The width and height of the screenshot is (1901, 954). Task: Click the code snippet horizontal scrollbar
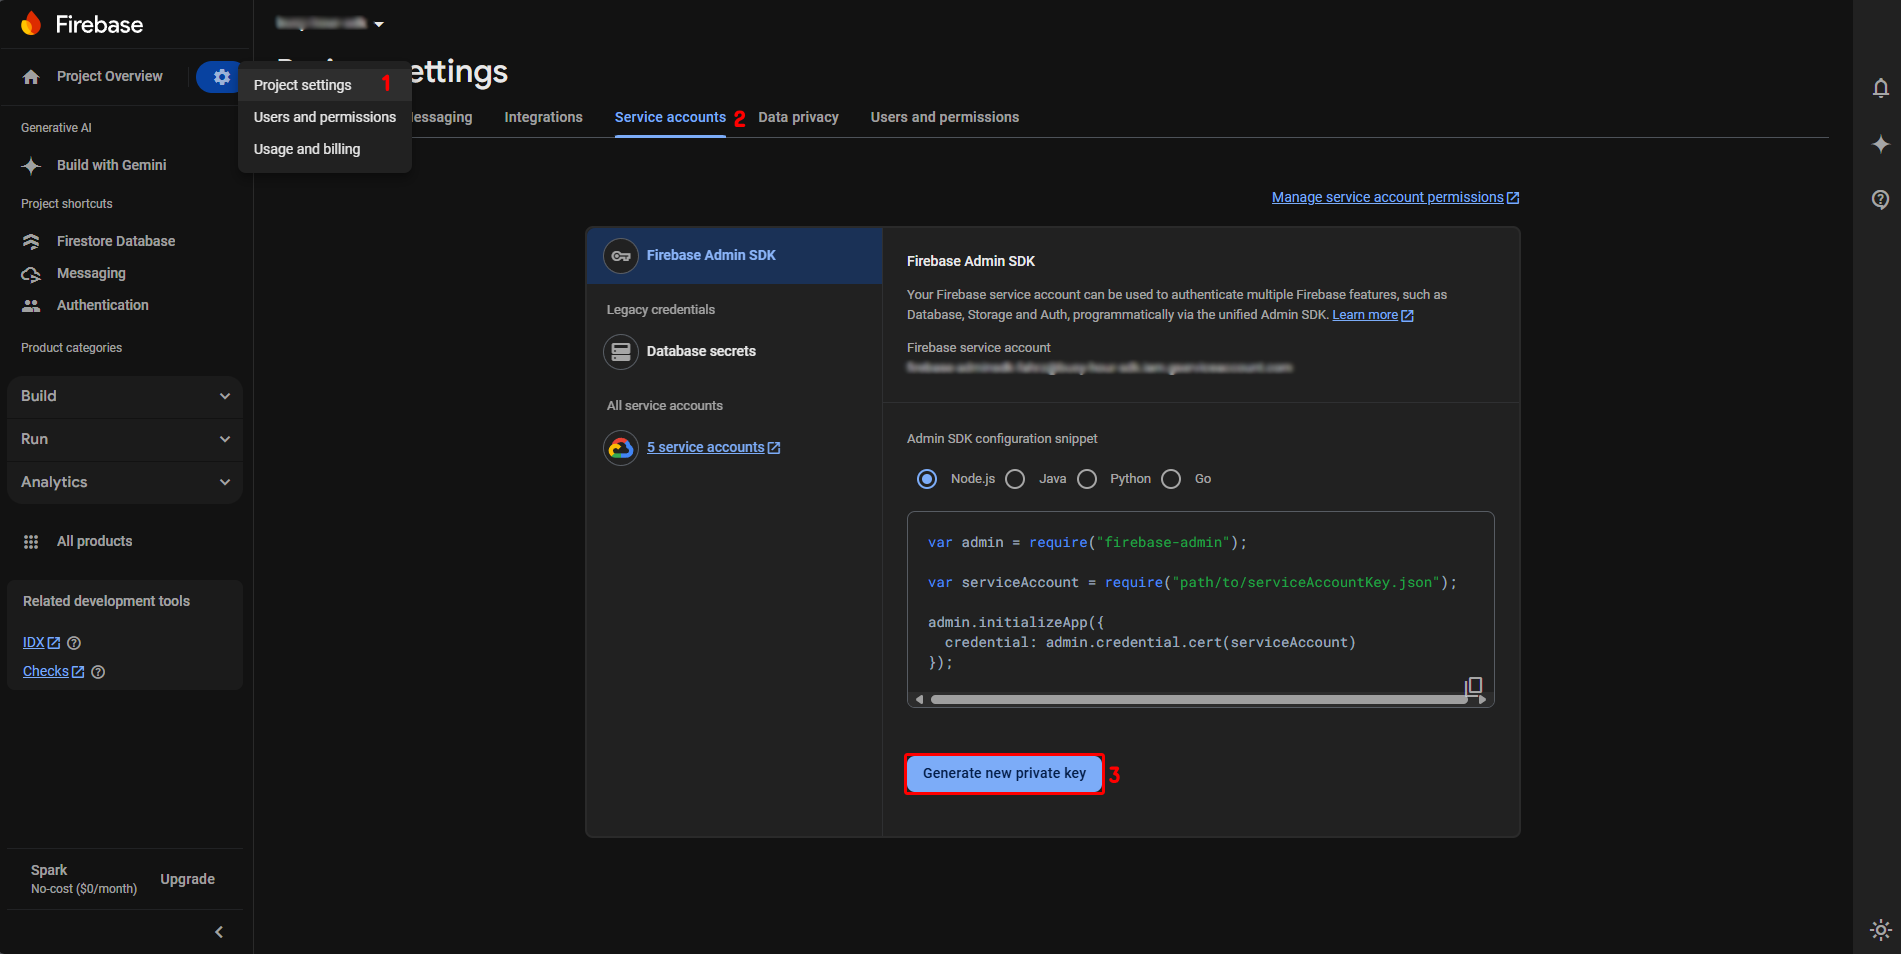click(1198, 700)
